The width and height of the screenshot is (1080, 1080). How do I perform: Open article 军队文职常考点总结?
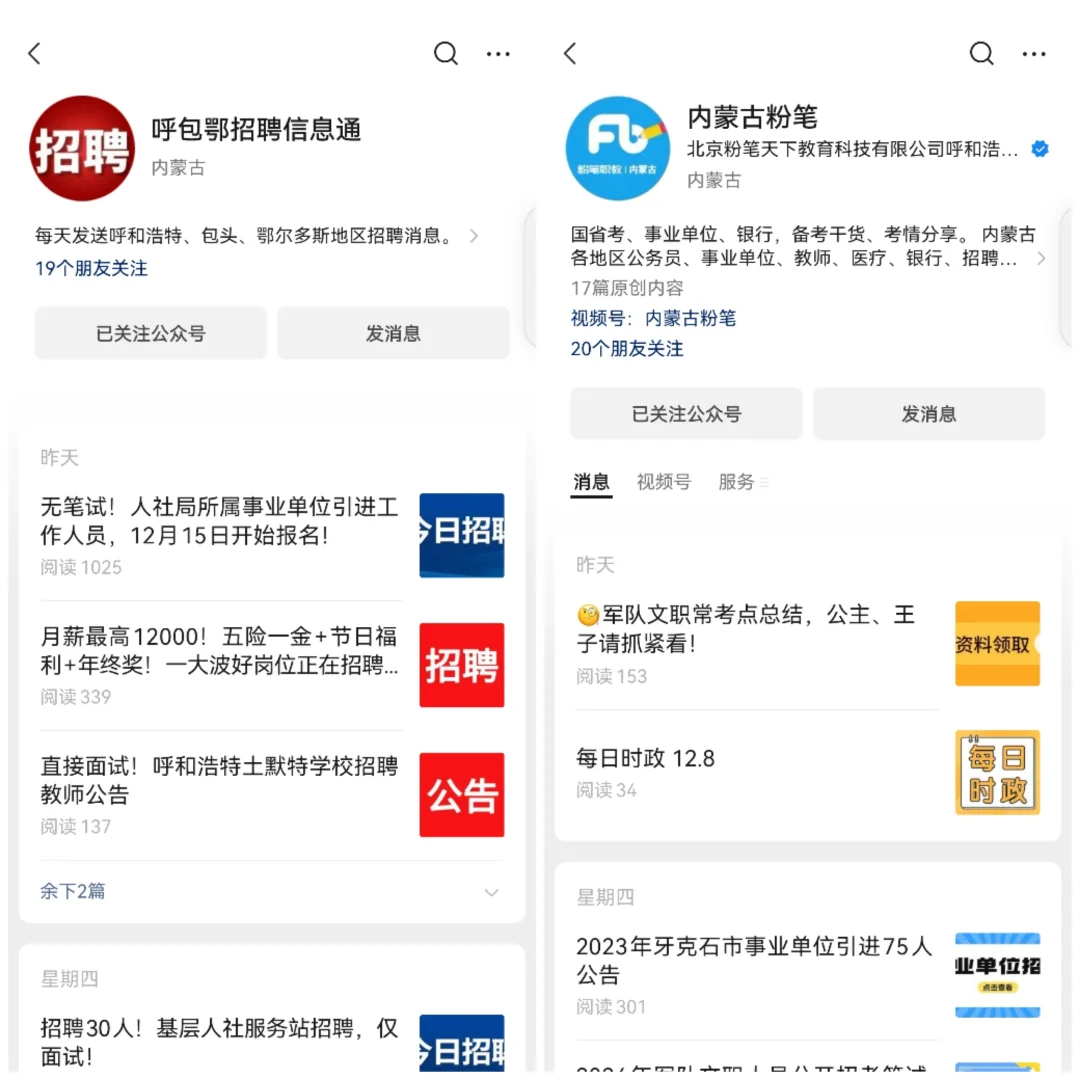coord(747,628)
